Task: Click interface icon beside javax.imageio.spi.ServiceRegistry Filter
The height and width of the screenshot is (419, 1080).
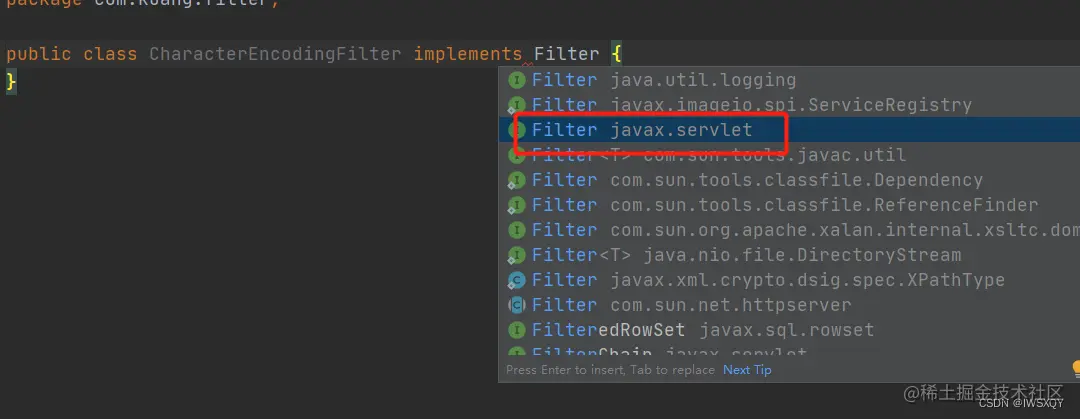Action: coord(517,105)
